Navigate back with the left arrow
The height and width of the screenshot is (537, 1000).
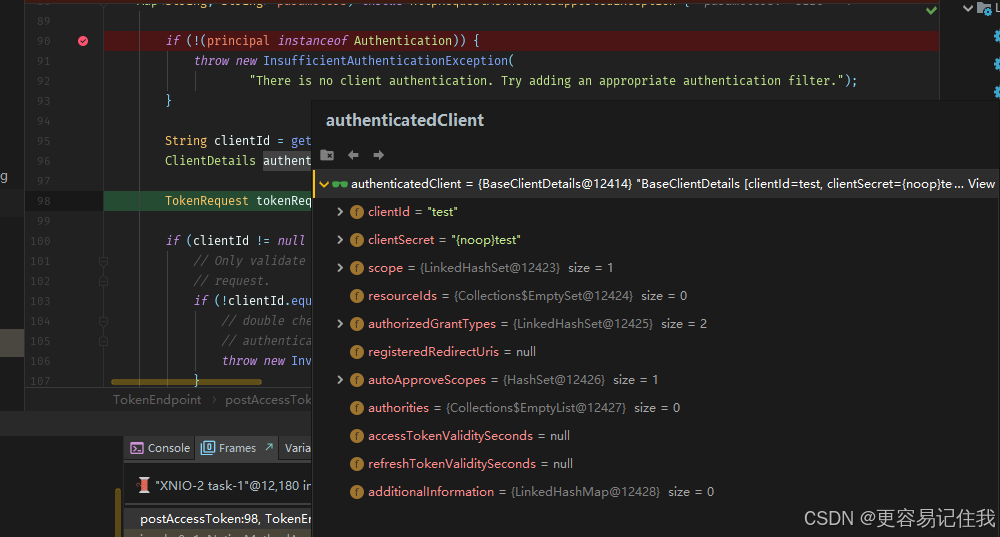[353, 155]
